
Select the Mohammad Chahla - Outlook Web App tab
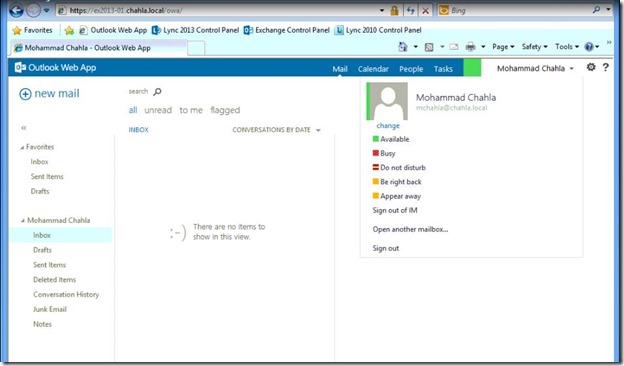pyautogui.click(x=98, y=48)
